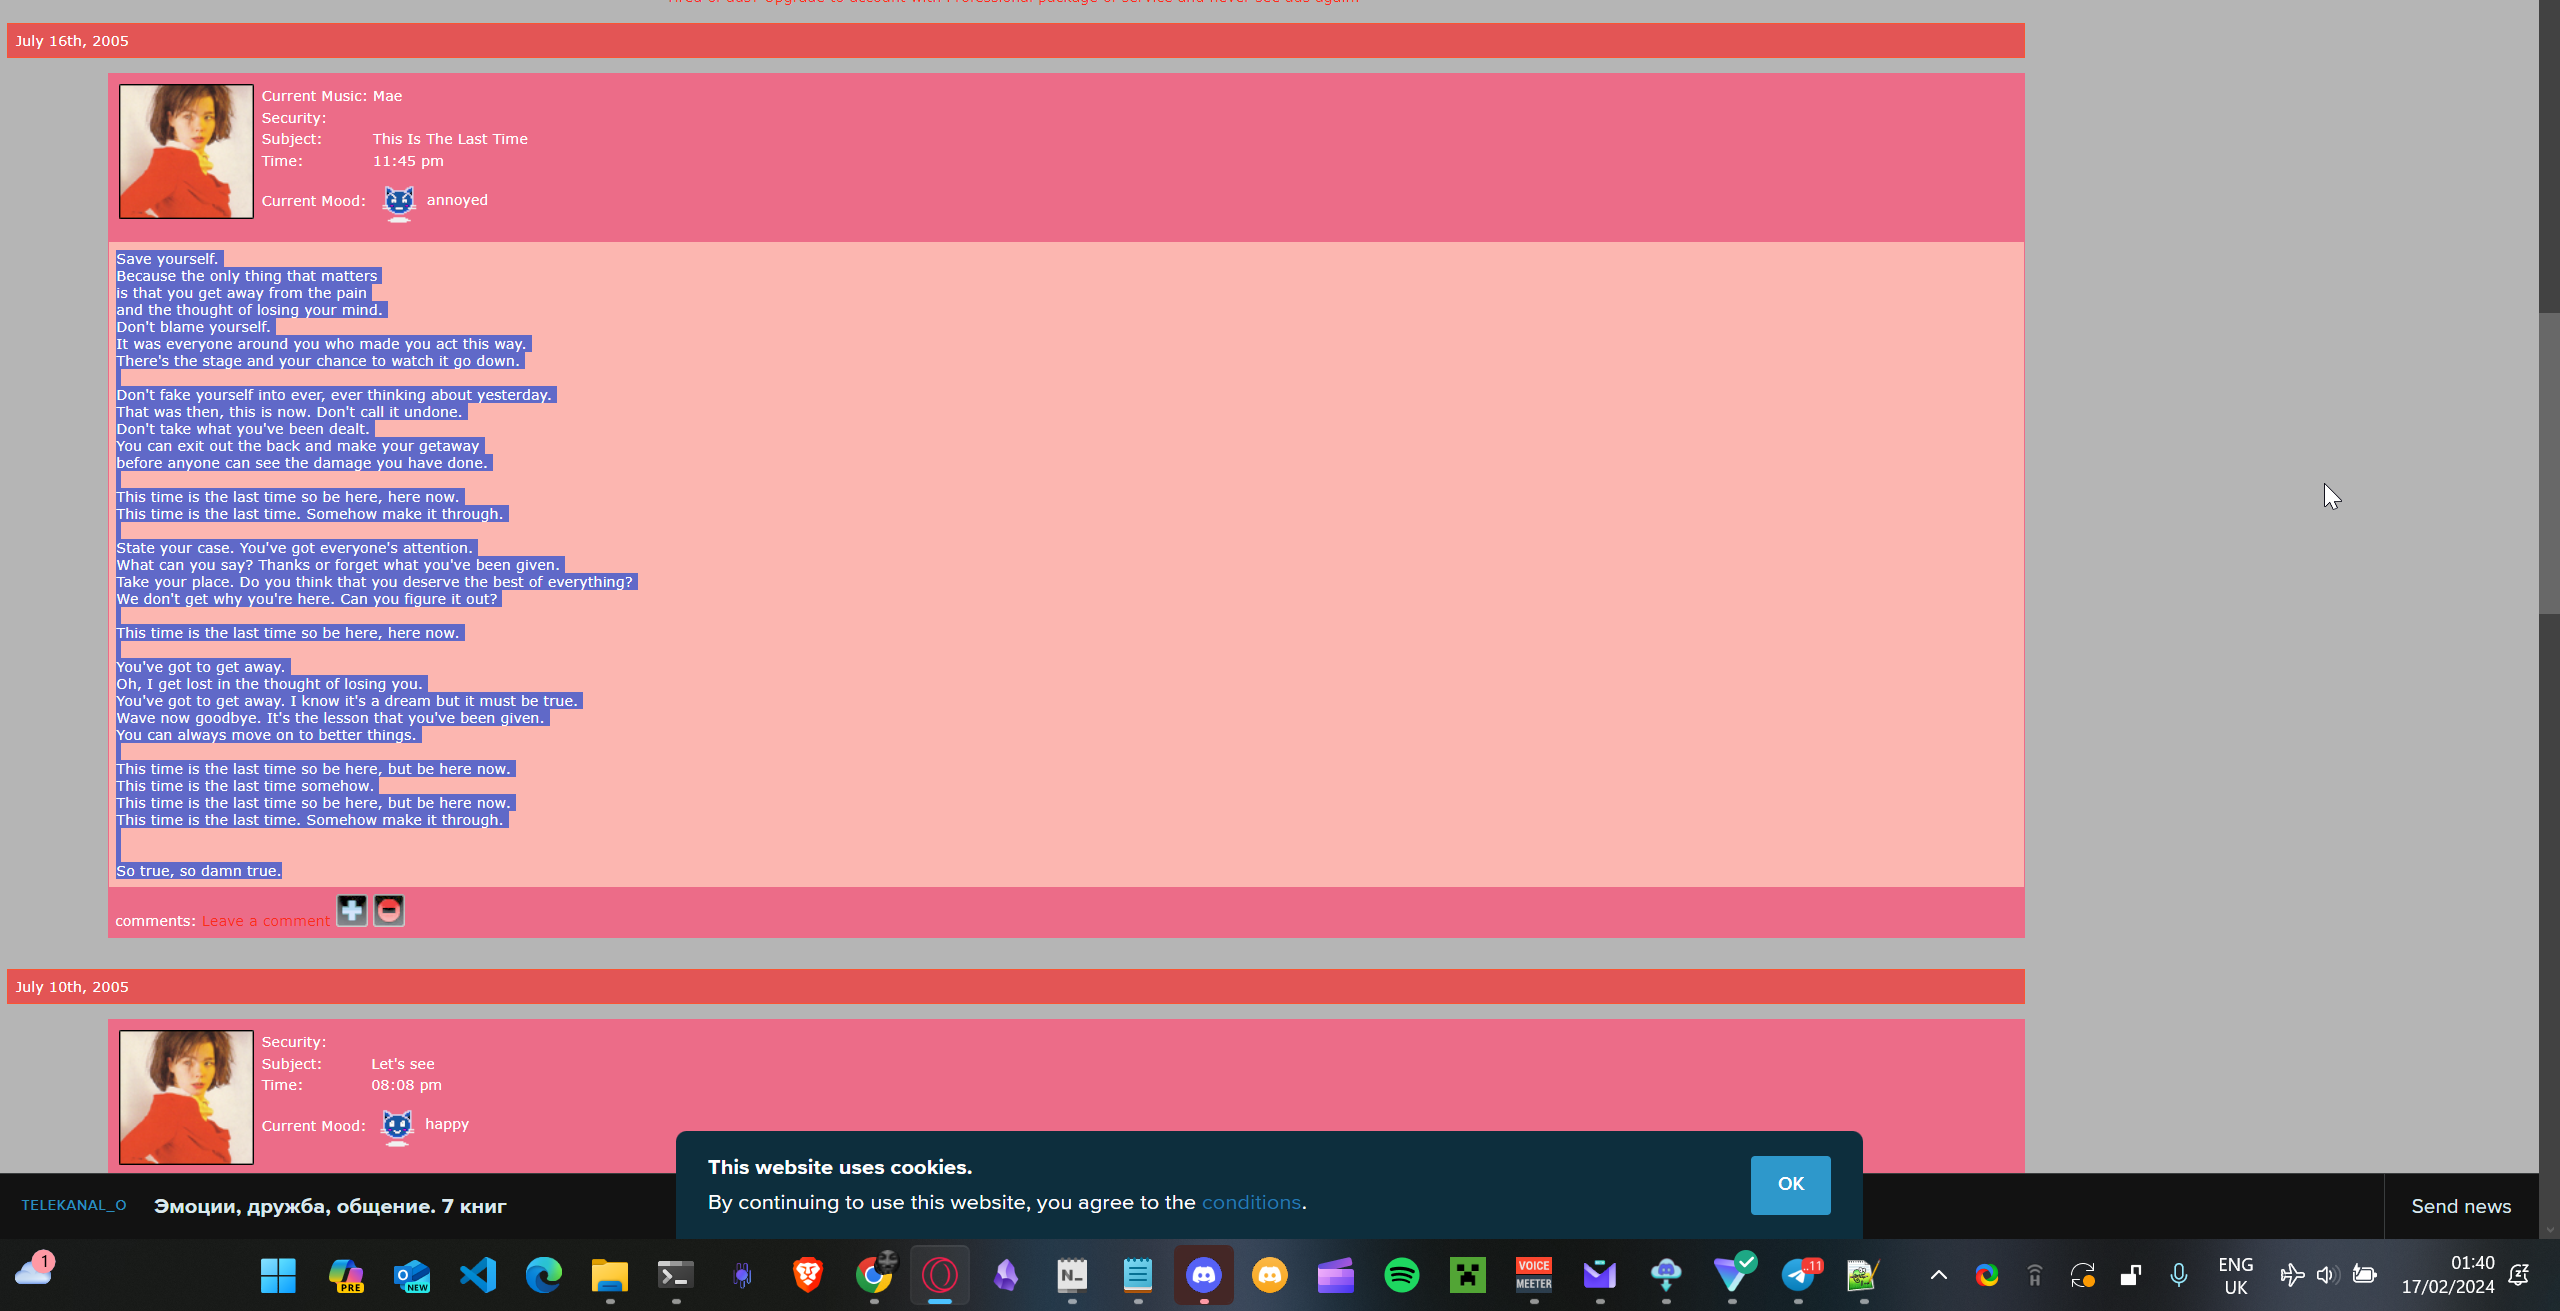Click the purple spider-like taskbar app icon

coord(742,1275)
